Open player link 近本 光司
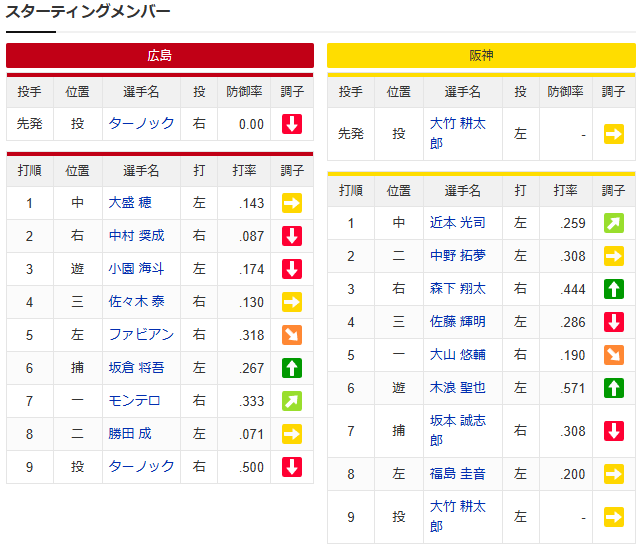 click(458, 222)
